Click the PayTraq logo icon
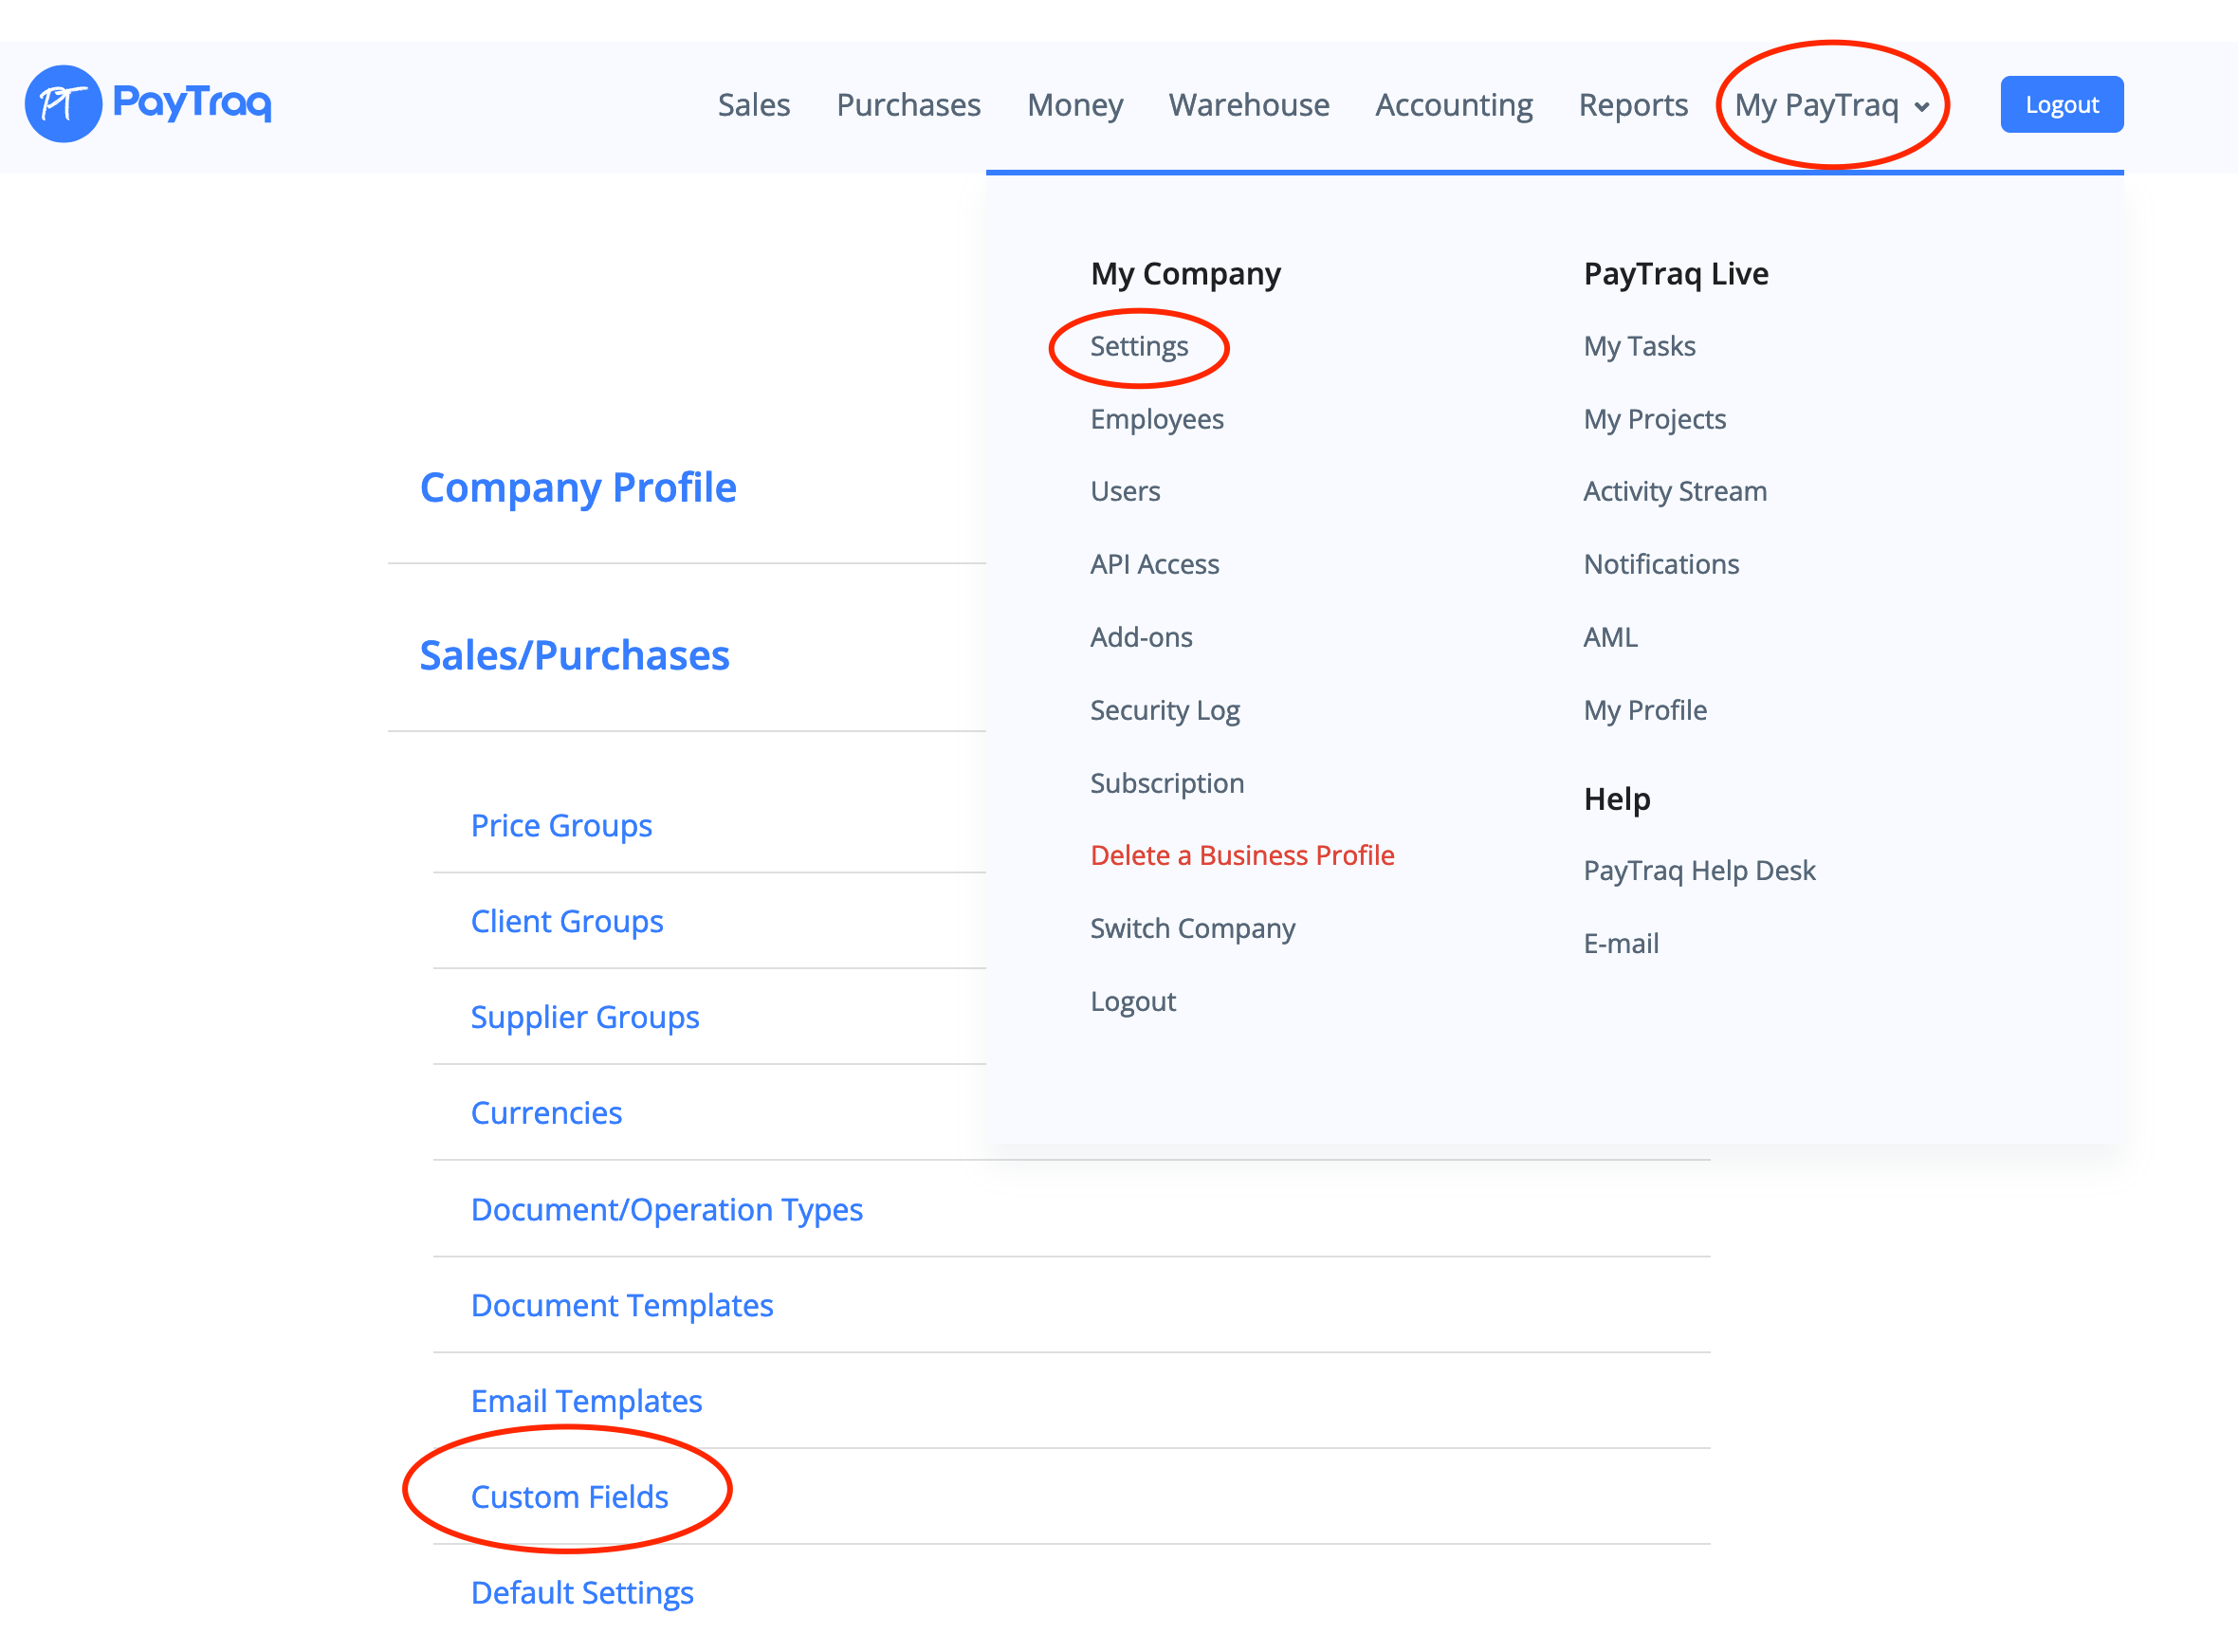Screen dimensions: 2238x1652 pyautogui.click(x=63, y=104)
